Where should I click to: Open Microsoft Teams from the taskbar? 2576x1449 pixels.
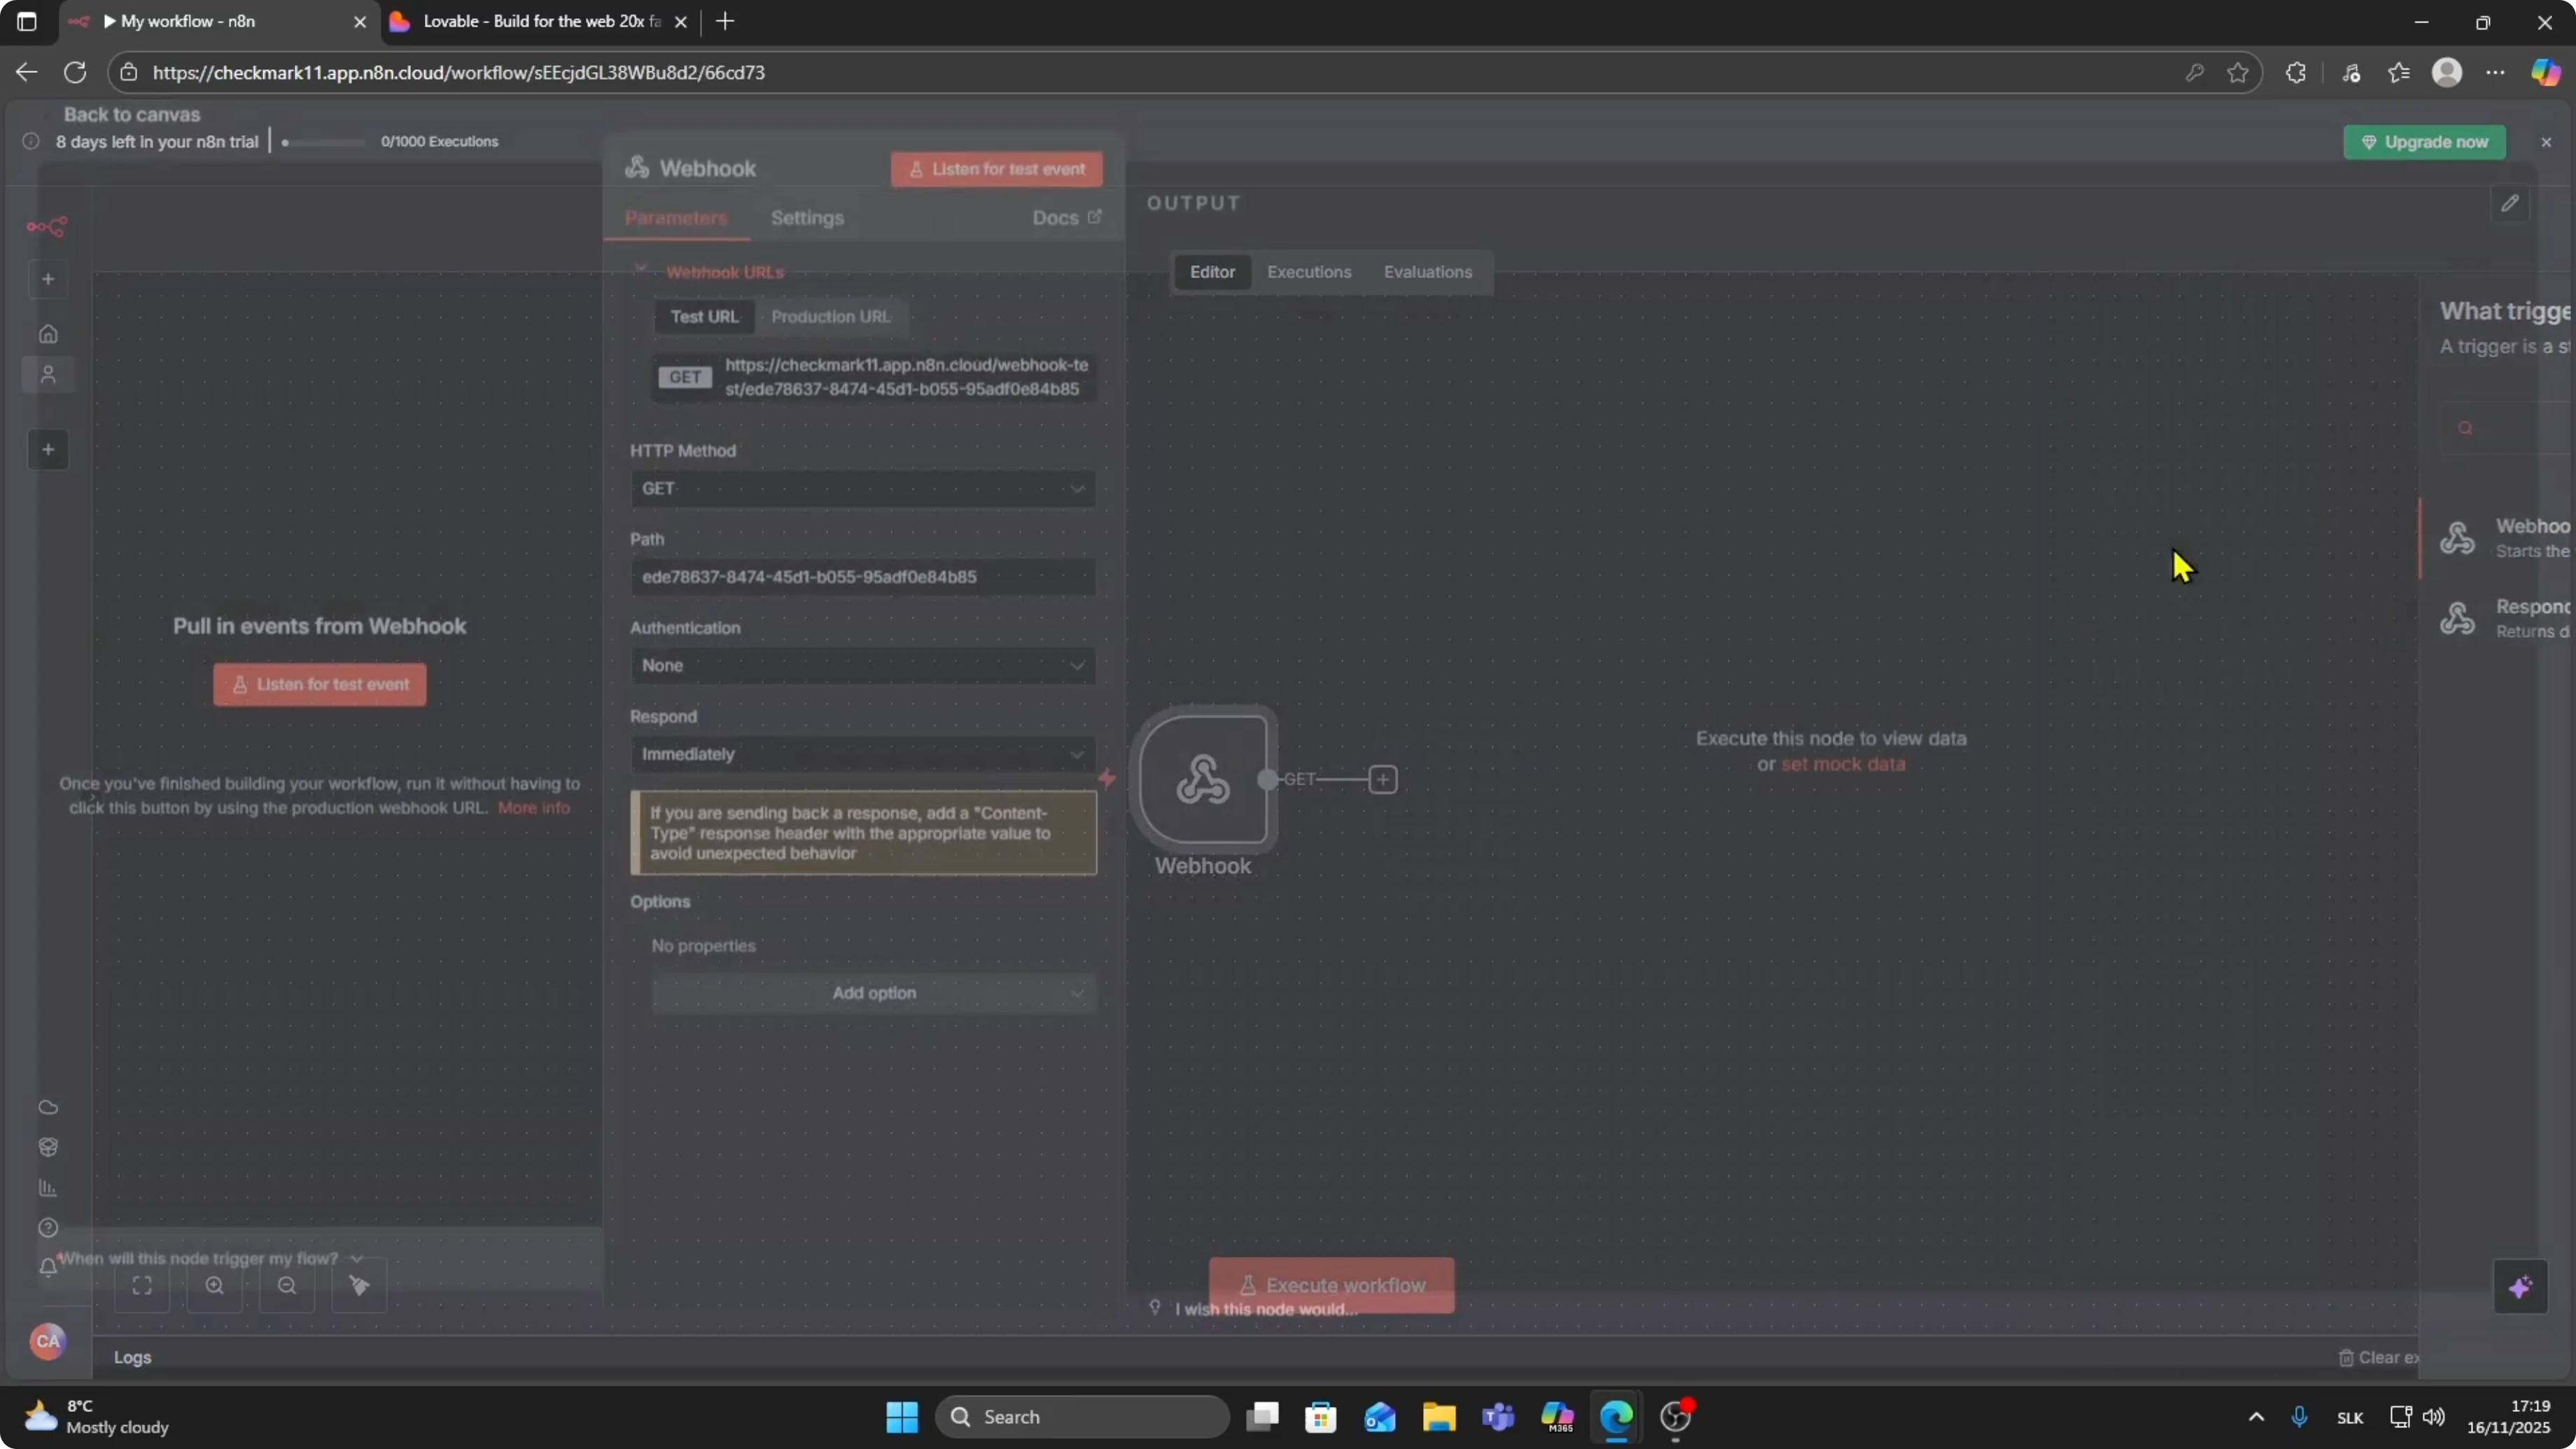tap(1498, 1417)
